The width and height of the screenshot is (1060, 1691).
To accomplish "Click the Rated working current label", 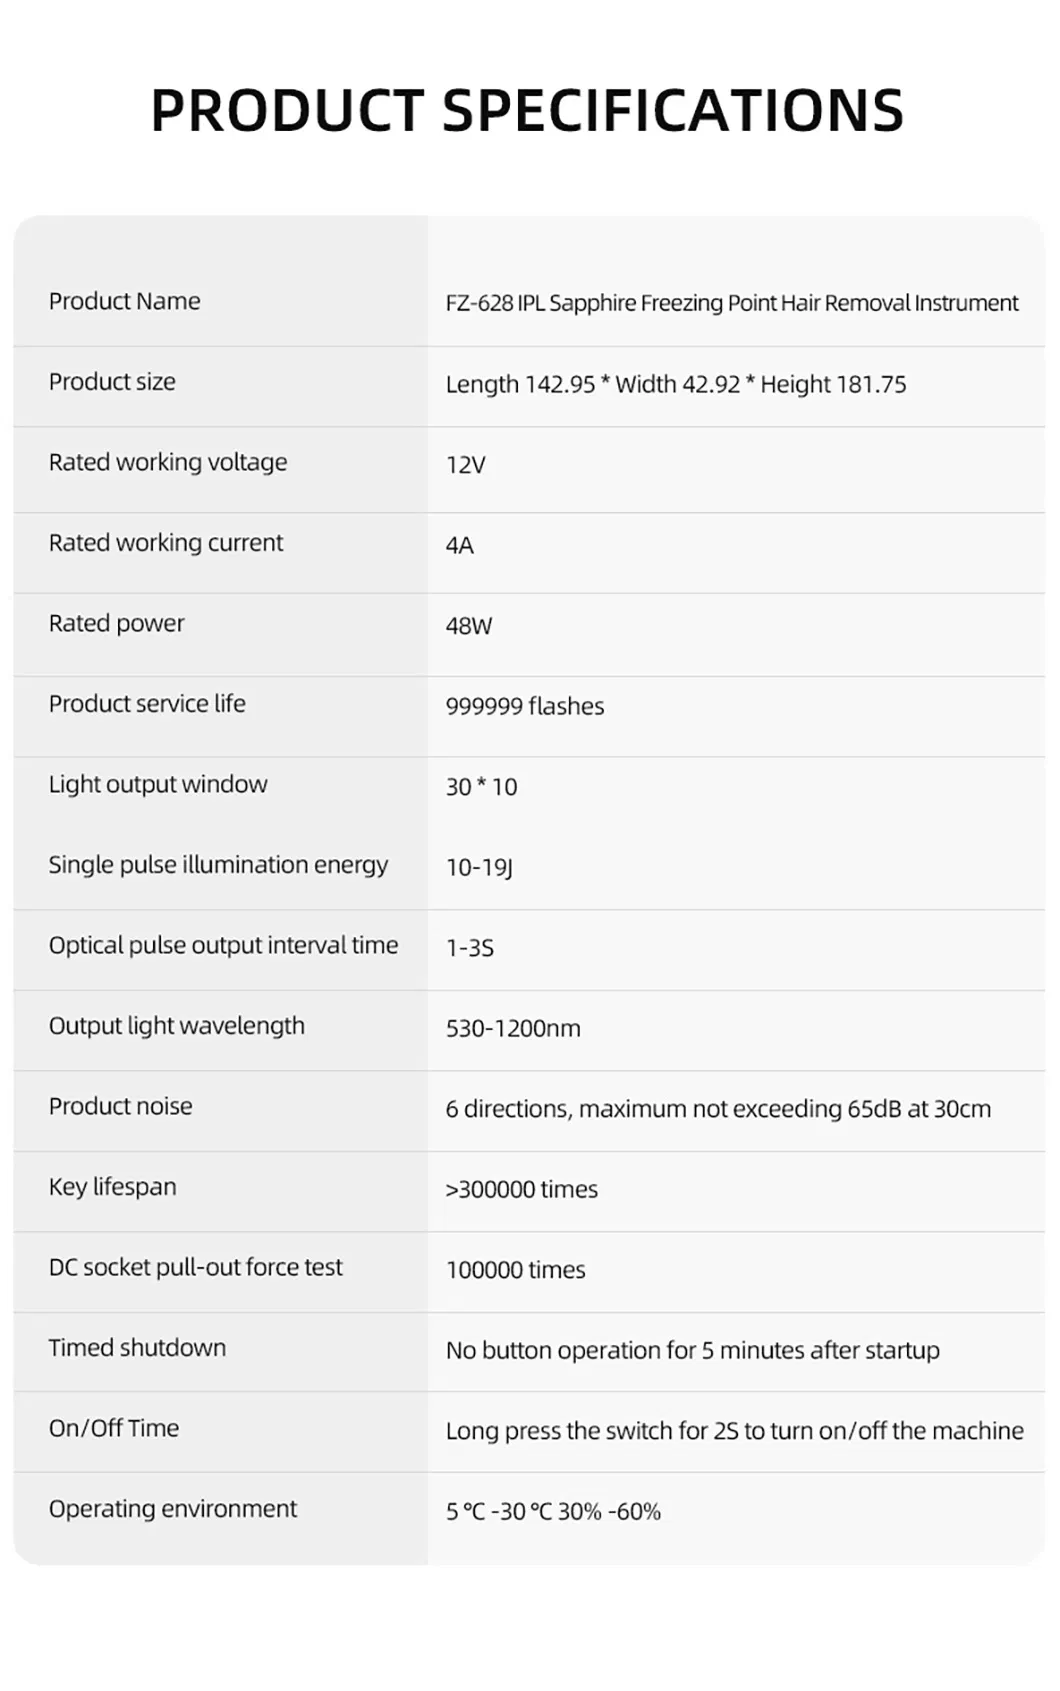I will (x=166, y=543).
